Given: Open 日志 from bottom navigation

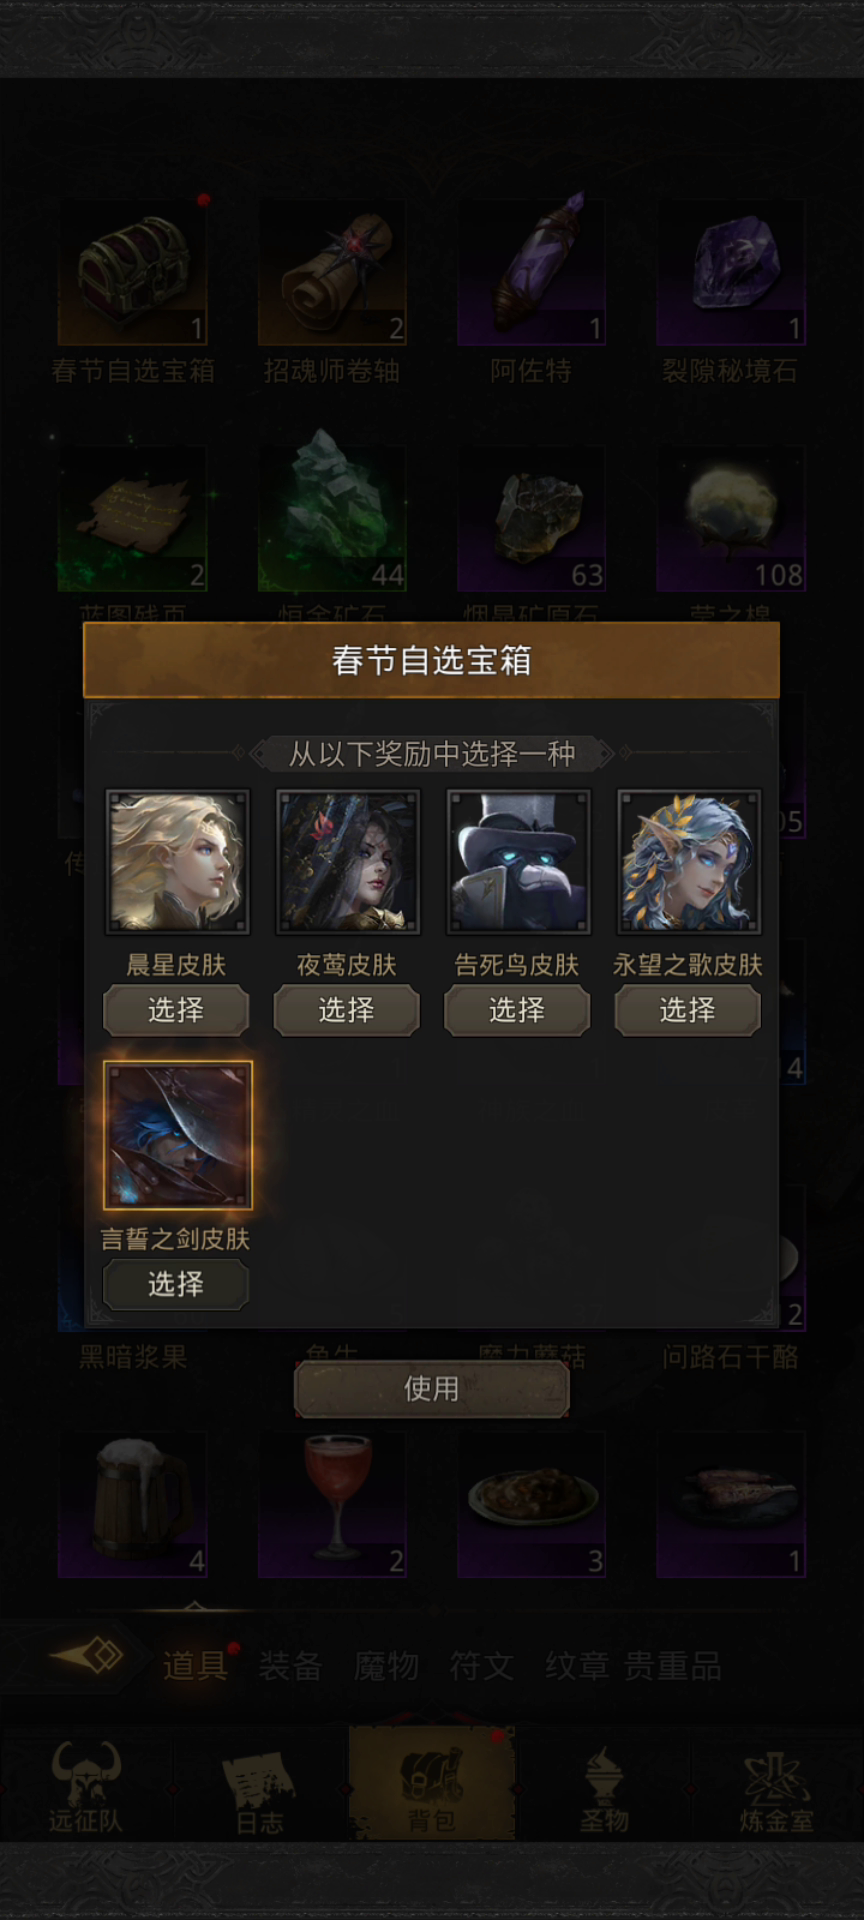Looking at the screenshot, I should point(259,1787).
